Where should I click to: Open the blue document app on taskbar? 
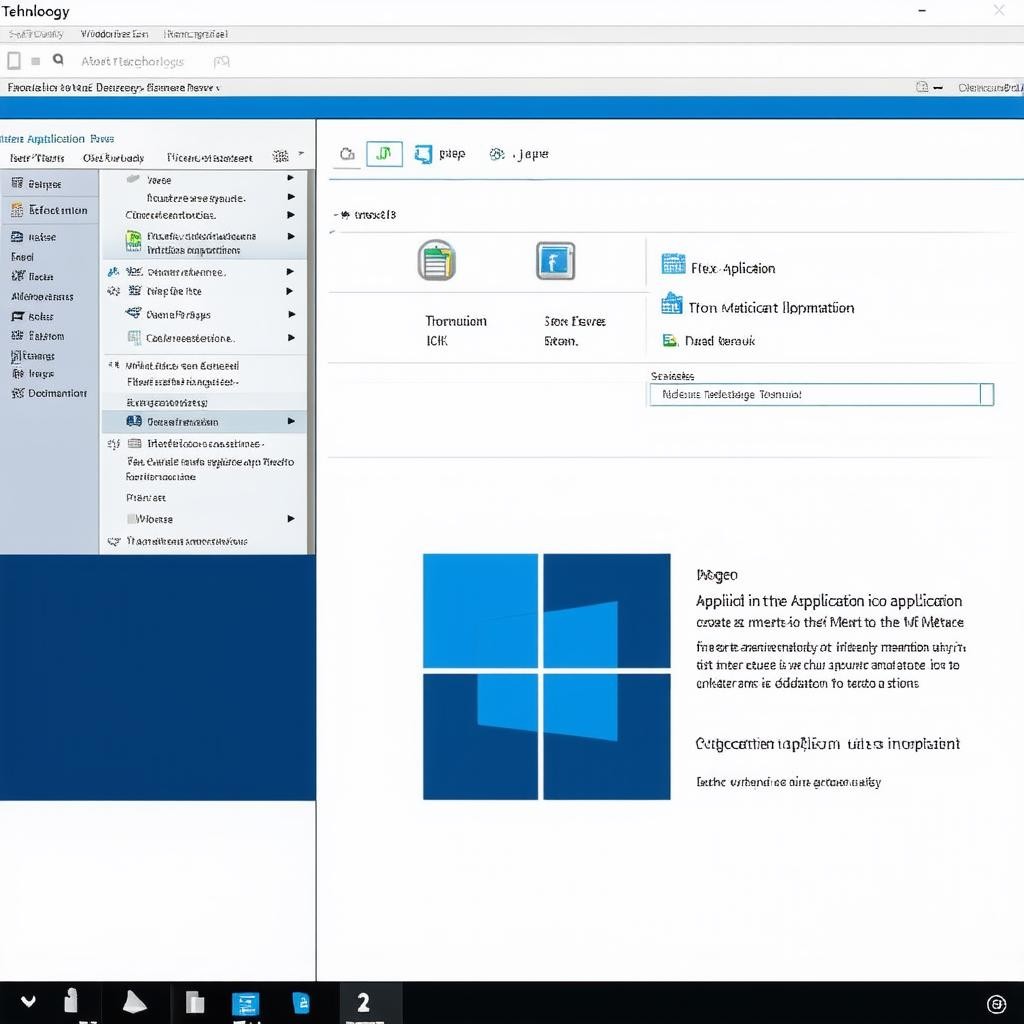point(301,1002)
